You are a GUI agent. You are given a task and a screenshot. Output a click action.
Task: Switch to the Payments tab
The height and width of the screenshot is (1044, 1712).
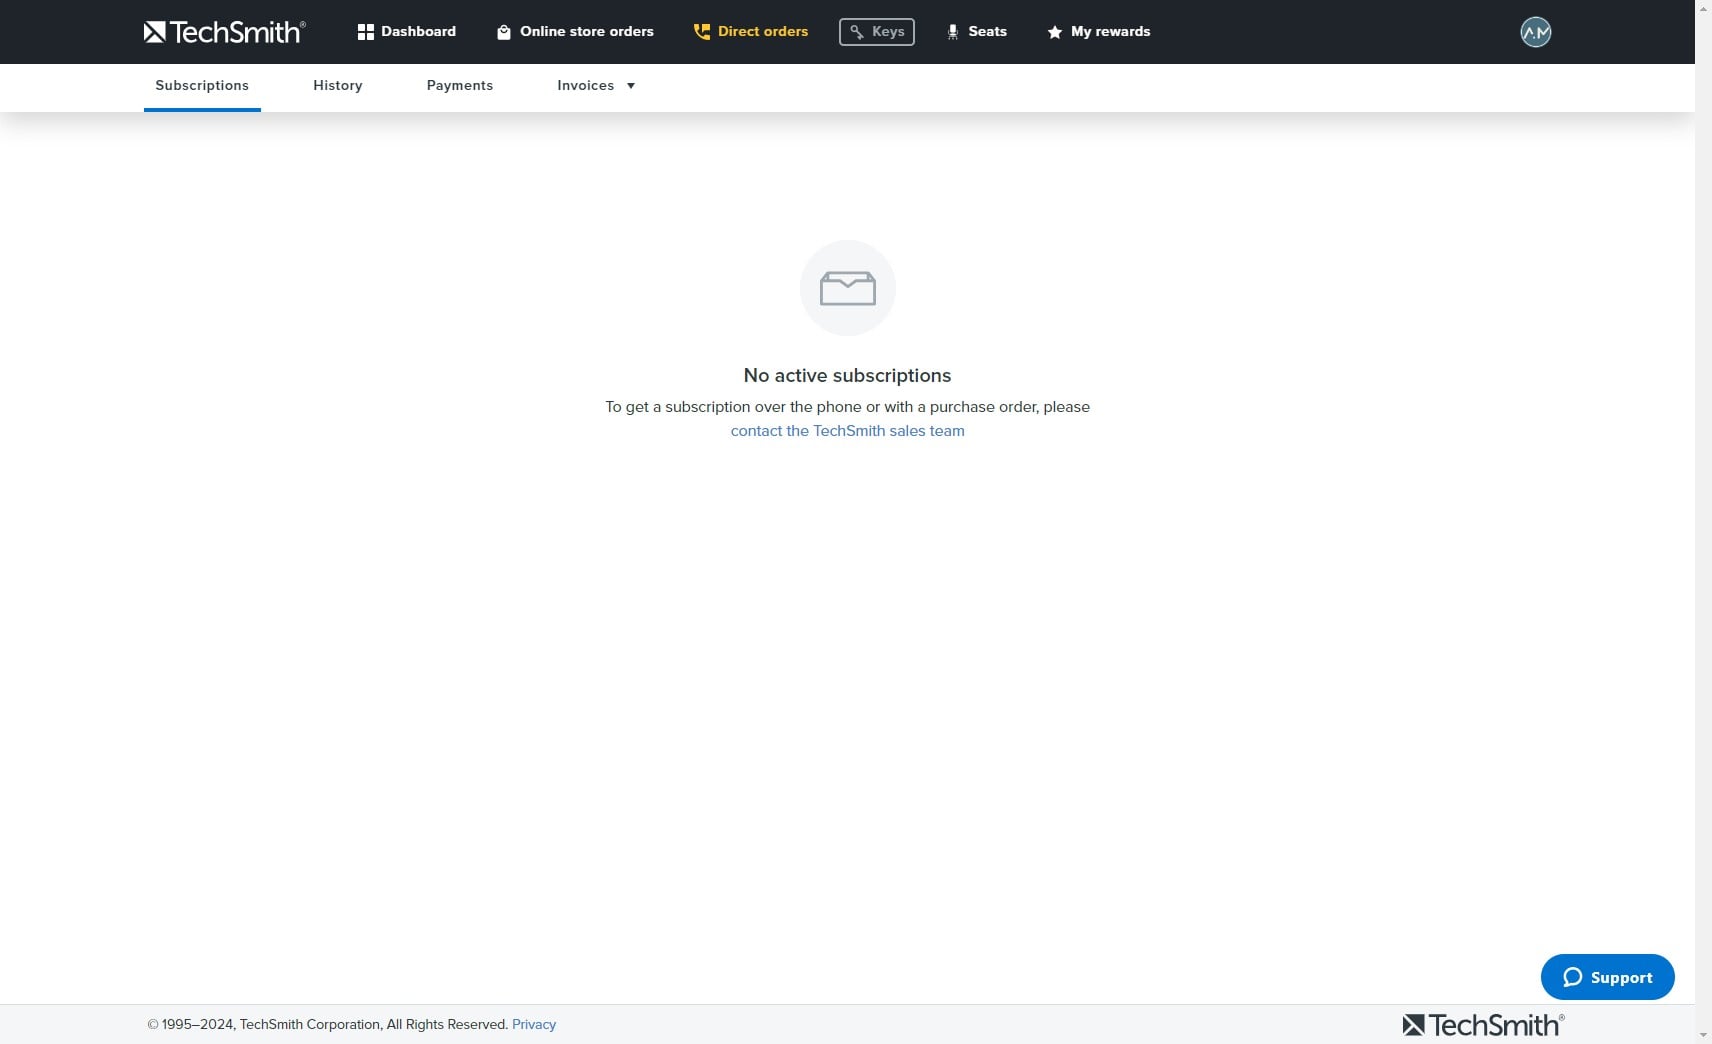tap(460, 86)
